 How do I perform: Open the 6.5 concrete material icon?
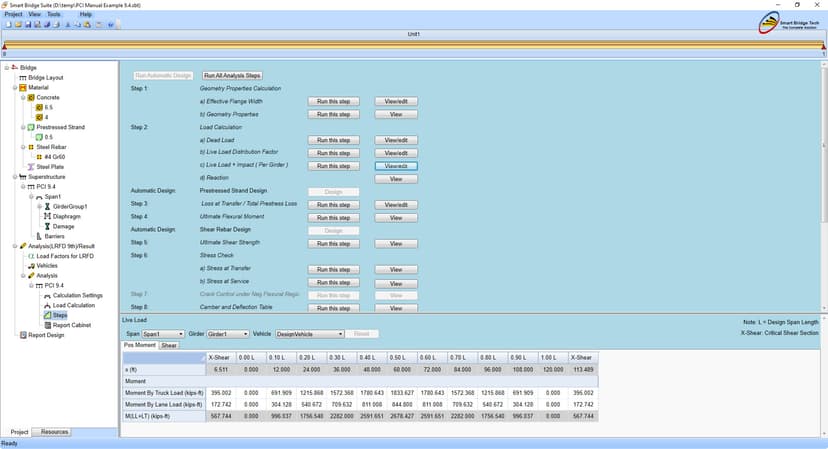click(39, 107)
